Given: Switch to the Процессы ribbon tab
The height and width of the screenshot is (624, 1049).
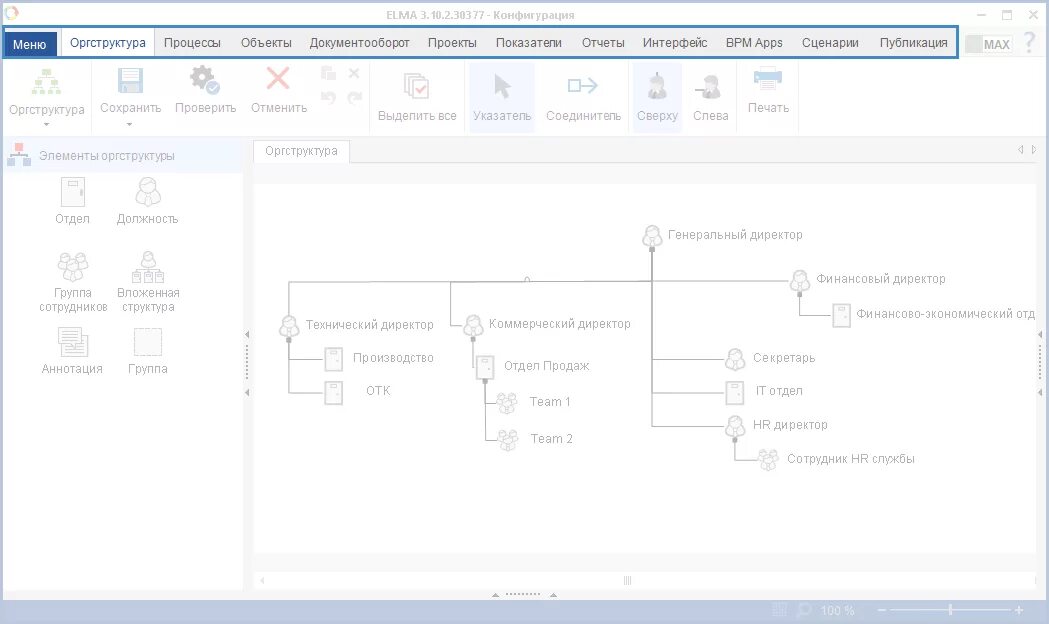Looking at the screenshot, I should tap(192, 43).
